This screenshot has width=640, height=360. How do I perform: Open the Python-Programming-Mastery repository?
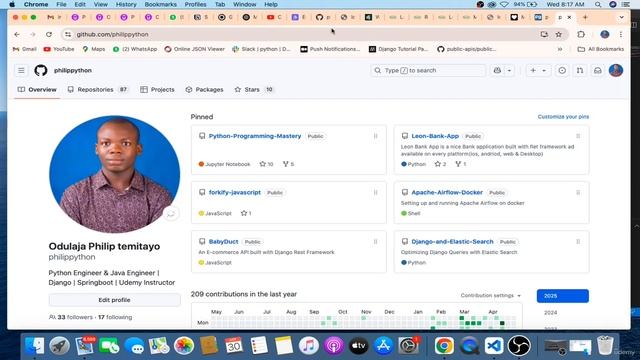(255, 136)
